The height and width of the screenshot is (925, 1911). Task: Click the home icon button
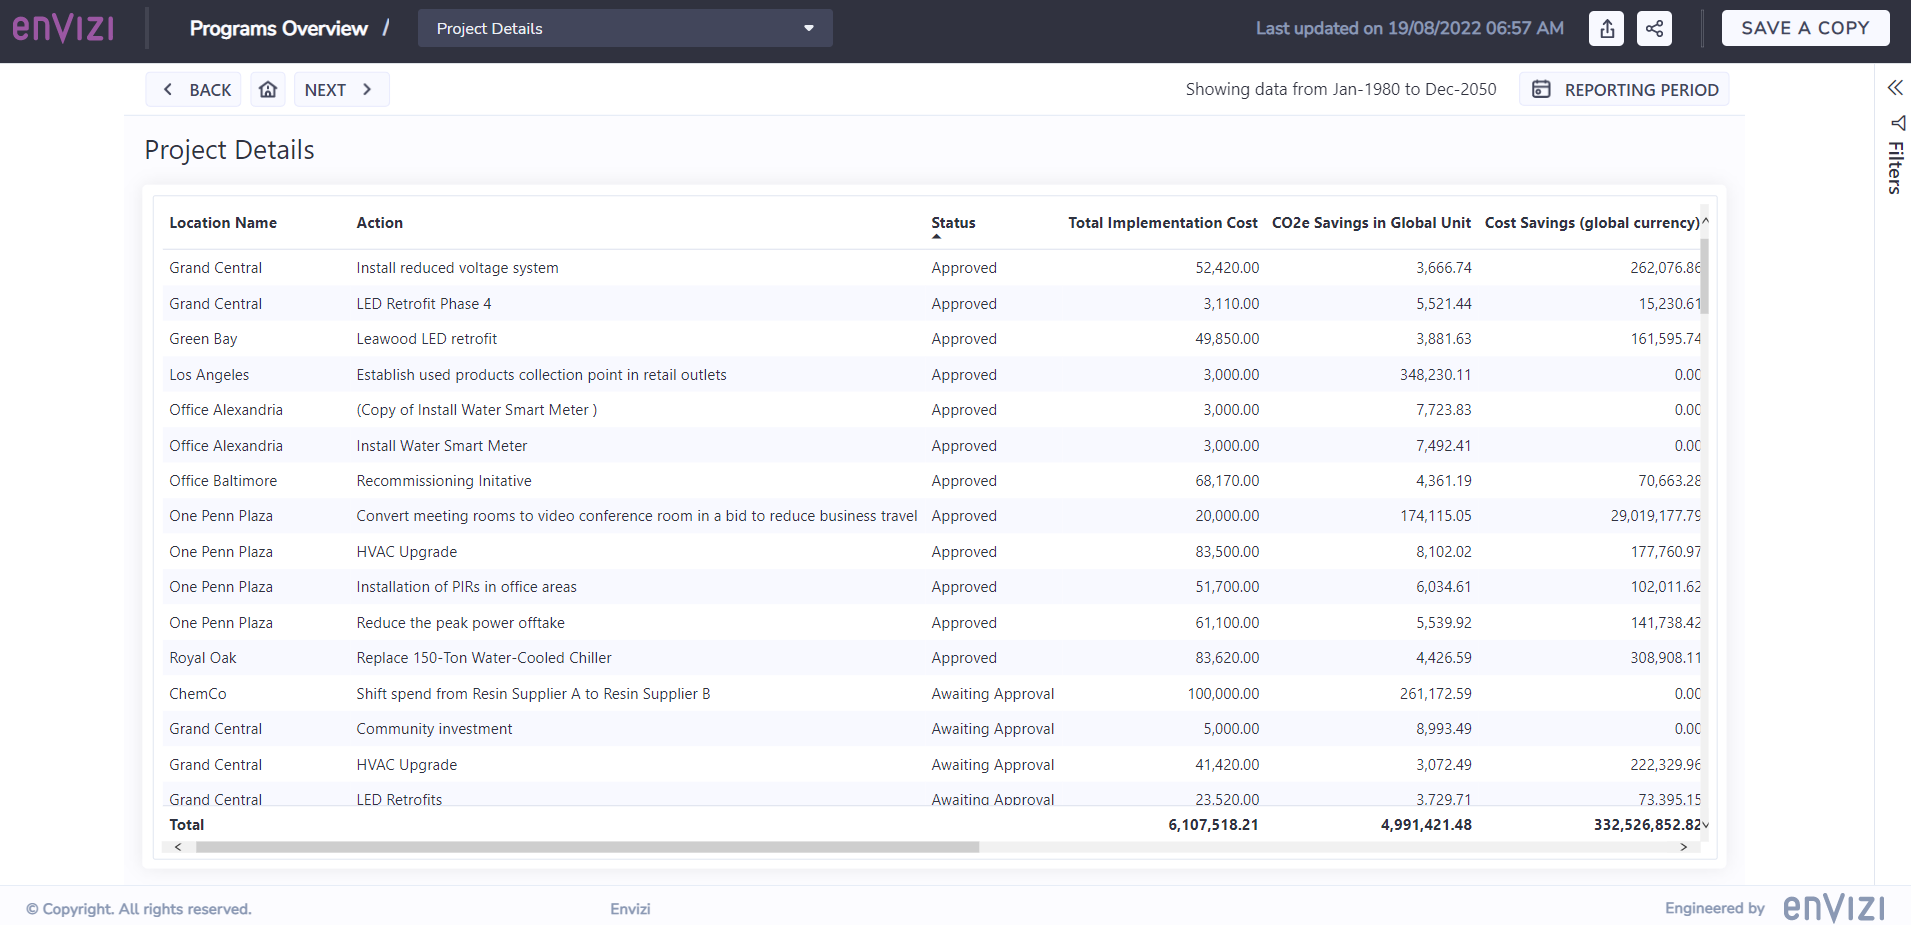click(x=268, y=90)
